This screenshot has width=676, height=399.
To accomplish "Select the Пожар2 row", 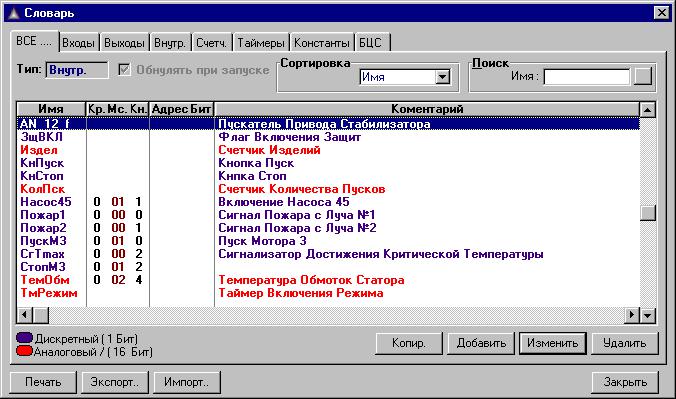I will point(328,228).
